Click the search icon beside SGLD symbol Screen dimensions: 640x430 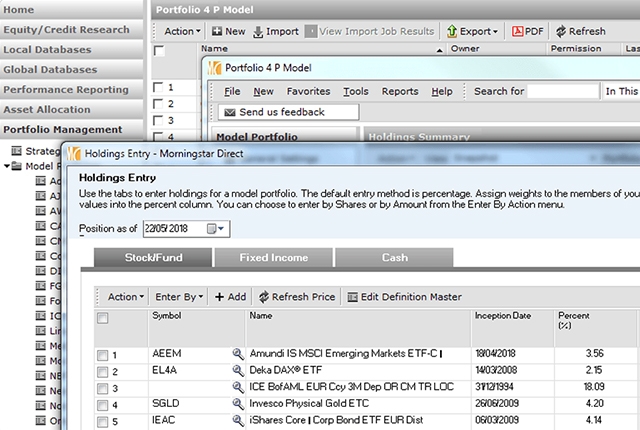tap(238, 404)
